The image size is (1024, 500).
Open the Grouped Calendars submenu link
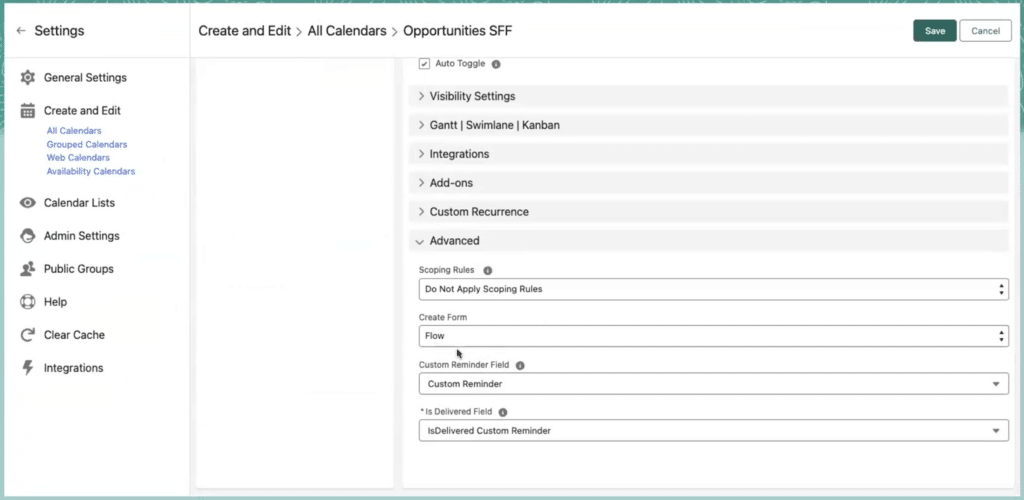[x=87, y=144]
